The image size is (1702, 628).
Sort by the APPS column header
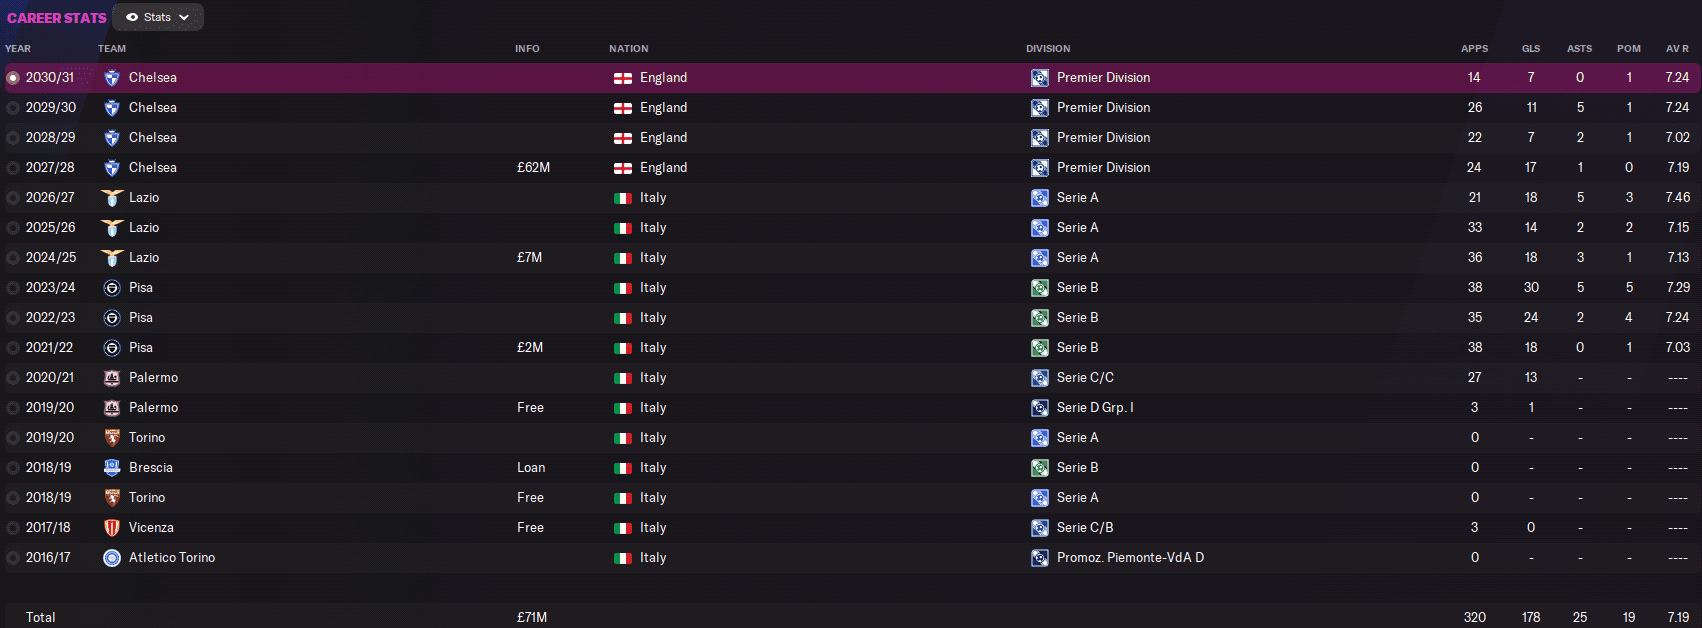1474,48
